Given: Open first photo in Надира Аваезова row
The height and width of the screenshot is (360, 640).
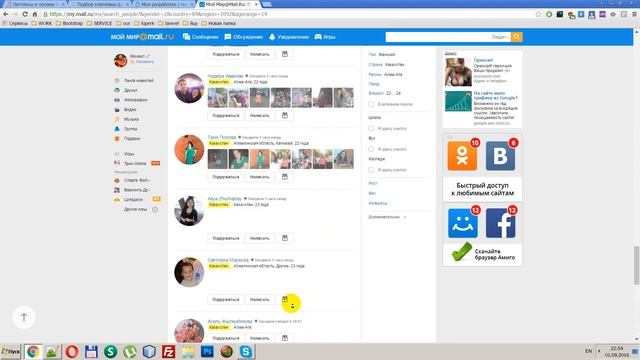Looking at the screenshot, I should [218, 98].
